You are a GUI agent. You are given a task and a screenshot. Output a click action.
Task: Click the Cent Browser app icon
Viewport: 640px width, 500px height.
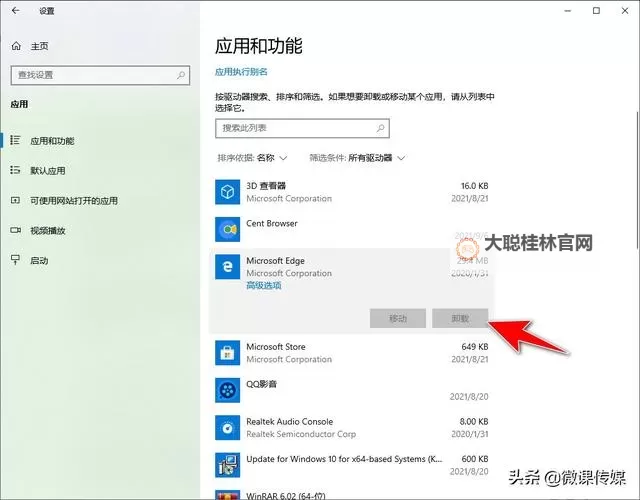click(227, 229)
